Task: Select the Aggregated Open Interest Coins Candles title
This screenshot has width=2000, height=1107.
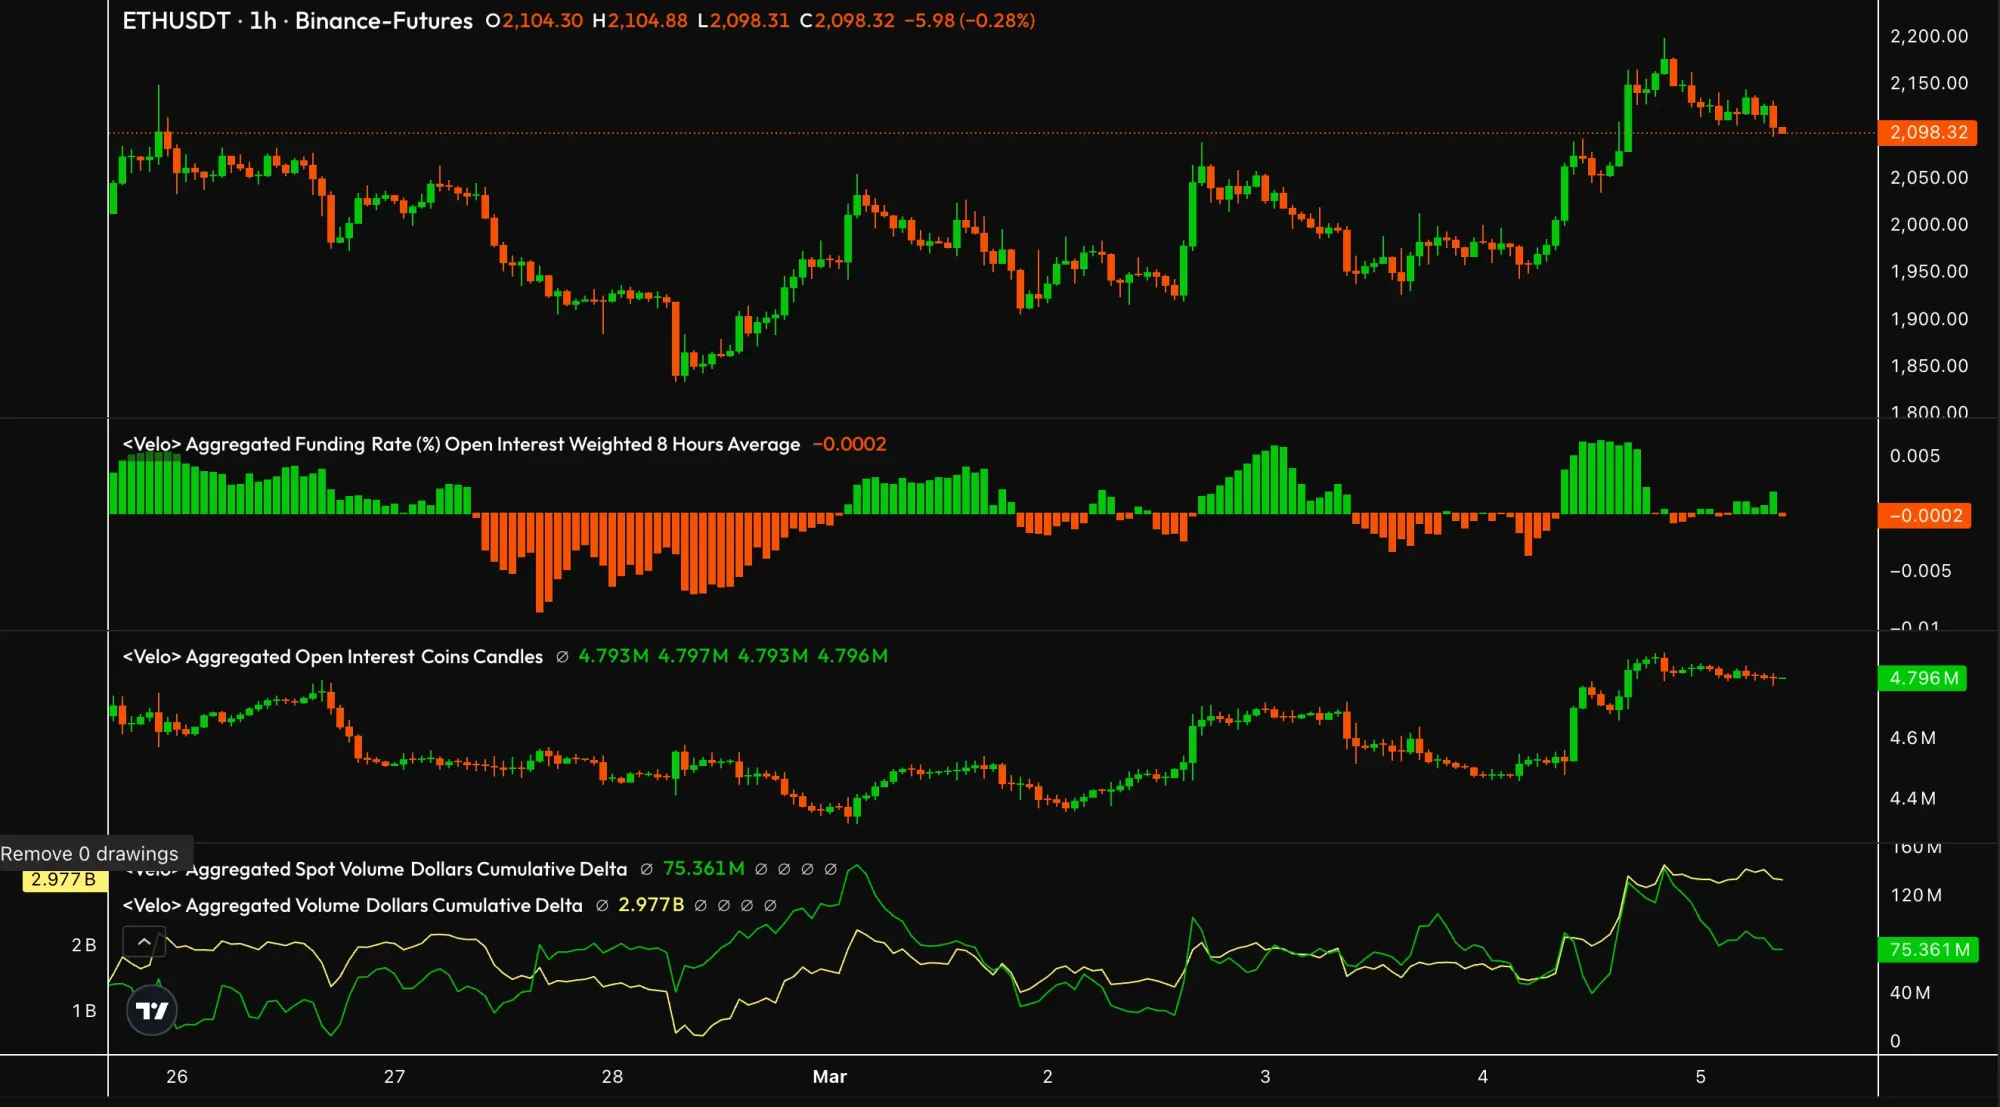Action: [x=332, y=657]
